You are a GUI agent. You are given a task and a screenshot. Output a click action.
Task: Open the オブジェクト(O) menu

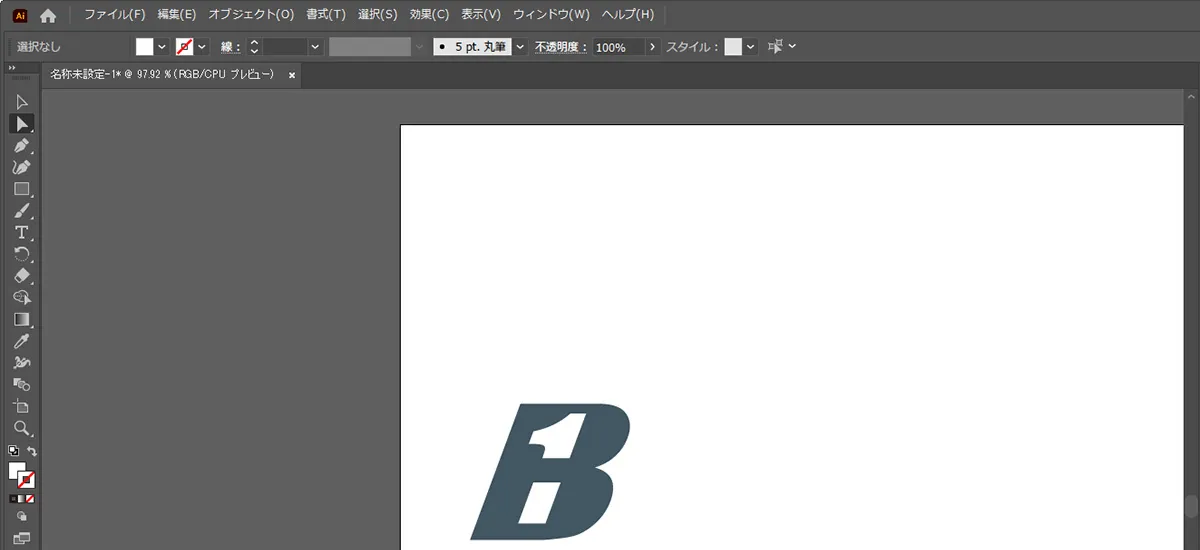(x=251, y=15)
